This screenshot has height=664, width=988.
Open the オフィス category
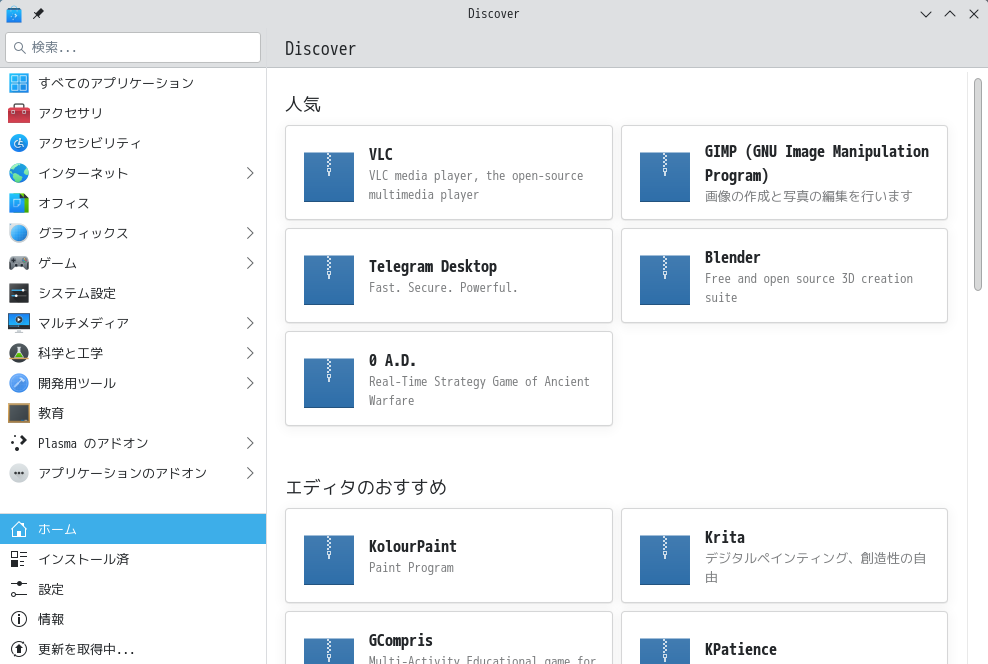(133, 203)
